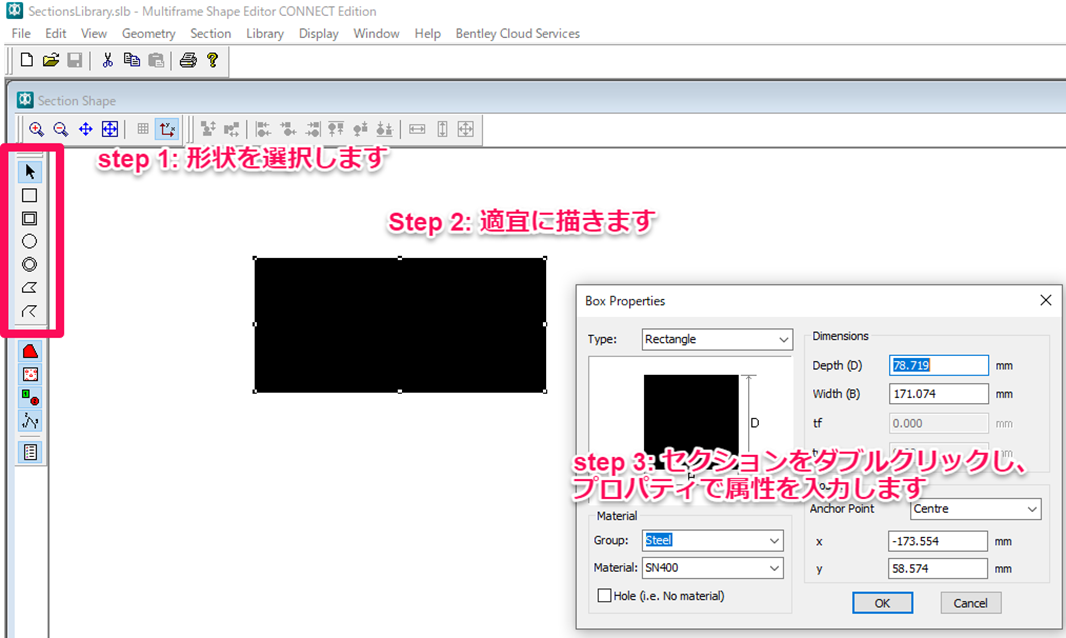Close the Box Properties dialog with X

point(1046,300)
